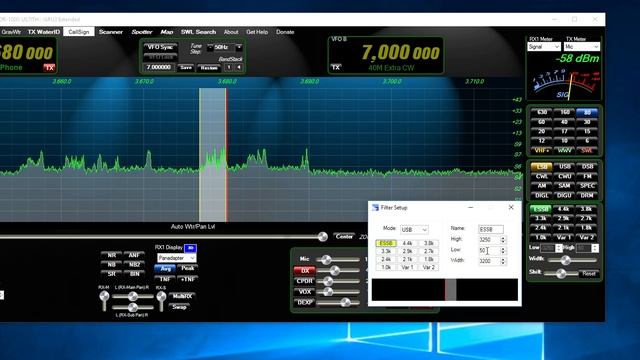Toggle the red DX button
Screen dimensions: 640x360
304,271
